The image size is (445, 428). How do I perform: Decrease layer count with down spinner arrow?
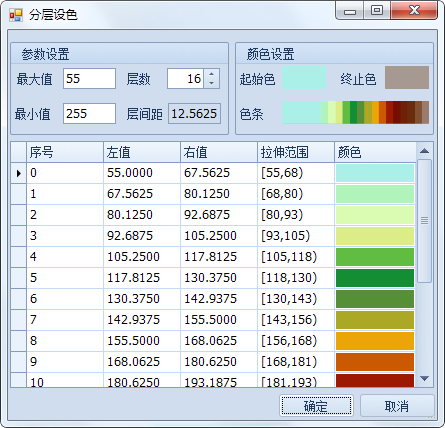click(211, 83)
